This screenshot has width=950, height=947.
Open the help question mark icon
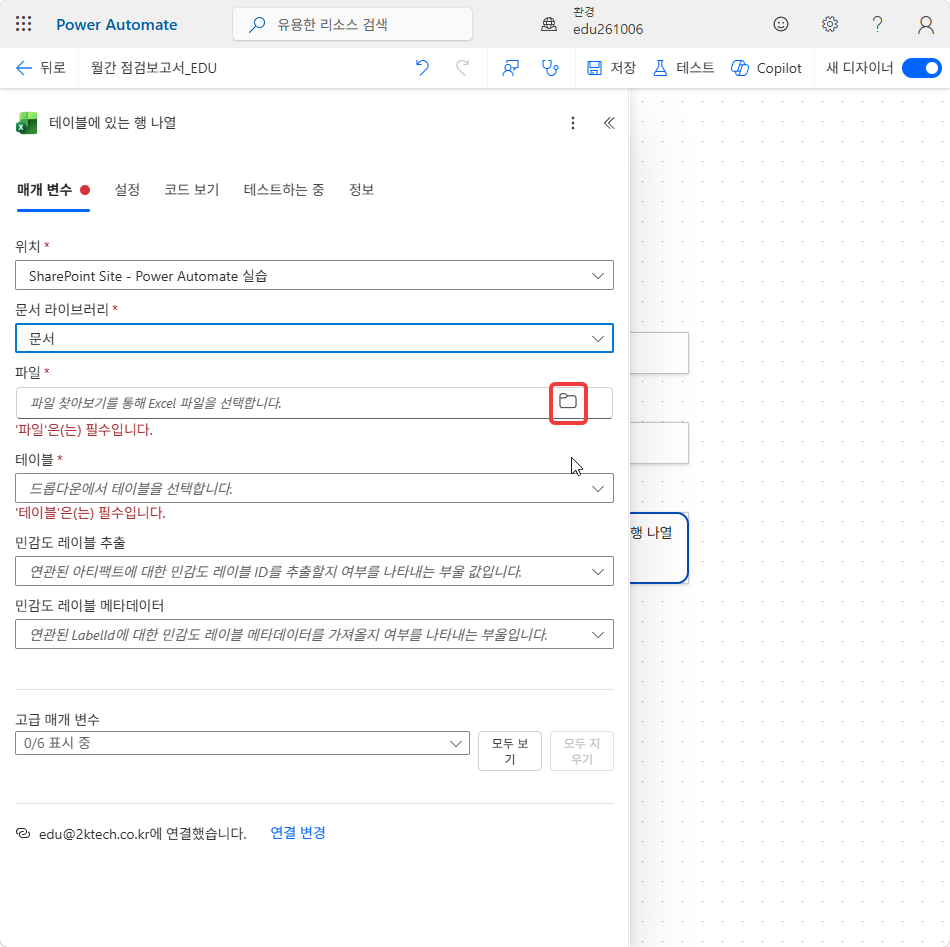pos(877,24)
